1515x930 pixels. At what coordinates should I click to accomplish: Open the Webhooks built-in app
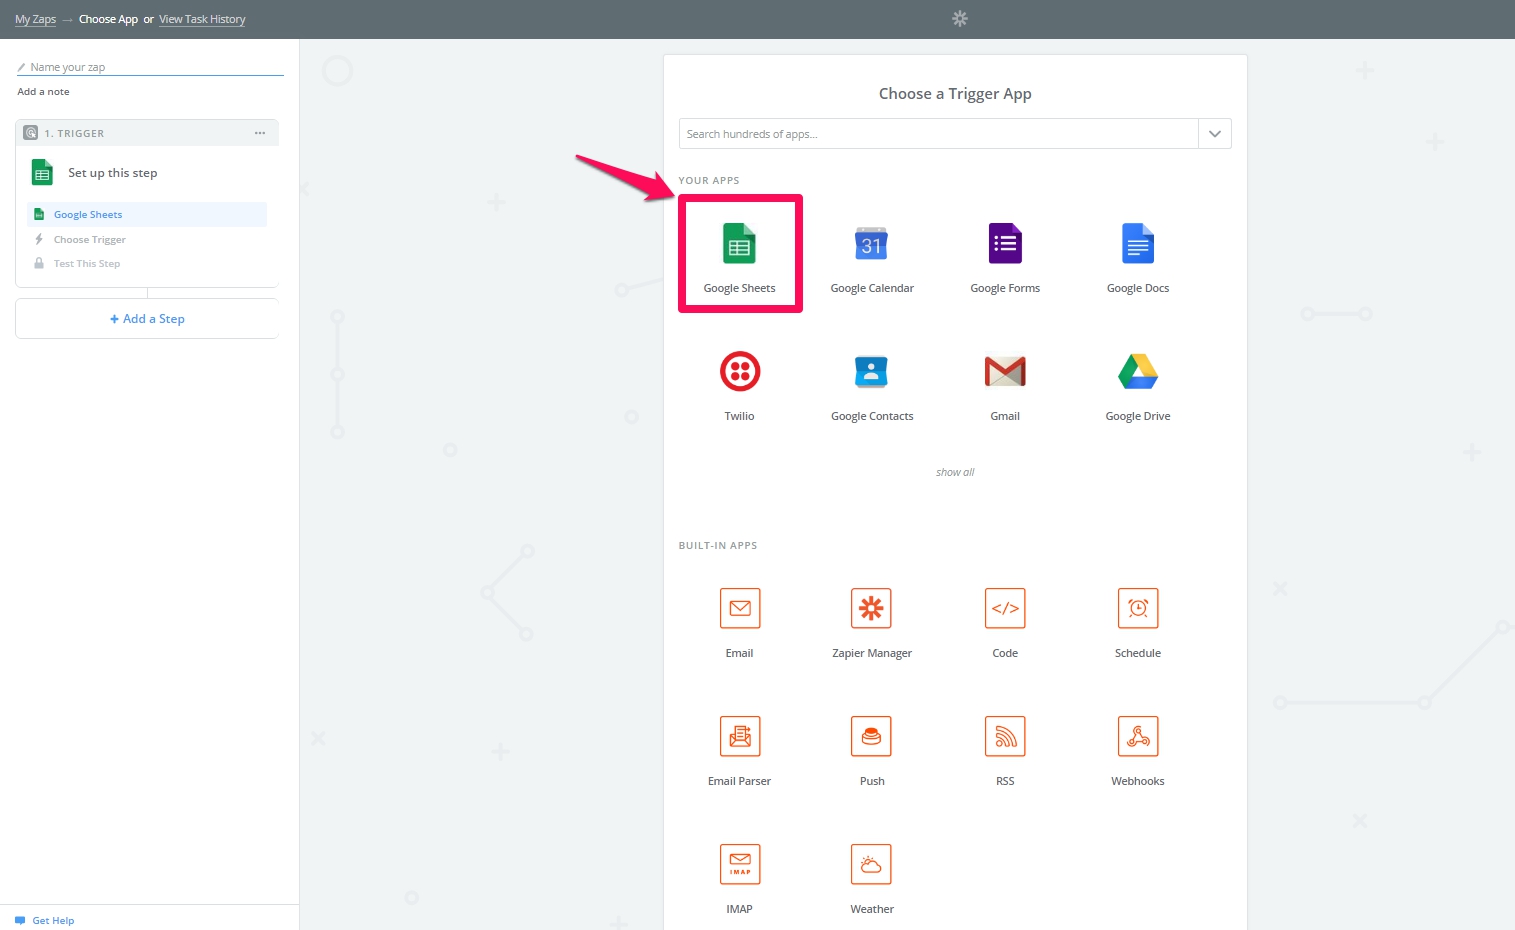point(1137,737)
